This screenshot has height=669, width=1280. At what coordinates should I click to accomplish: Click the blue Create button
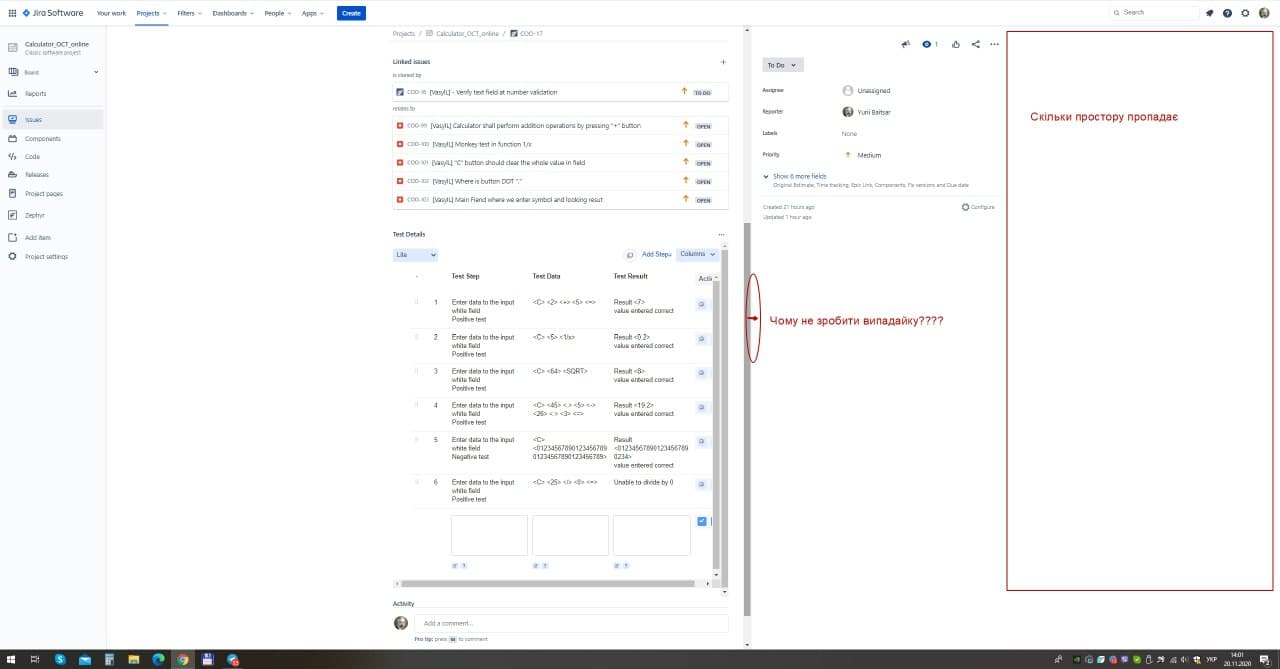click(351, 13)
